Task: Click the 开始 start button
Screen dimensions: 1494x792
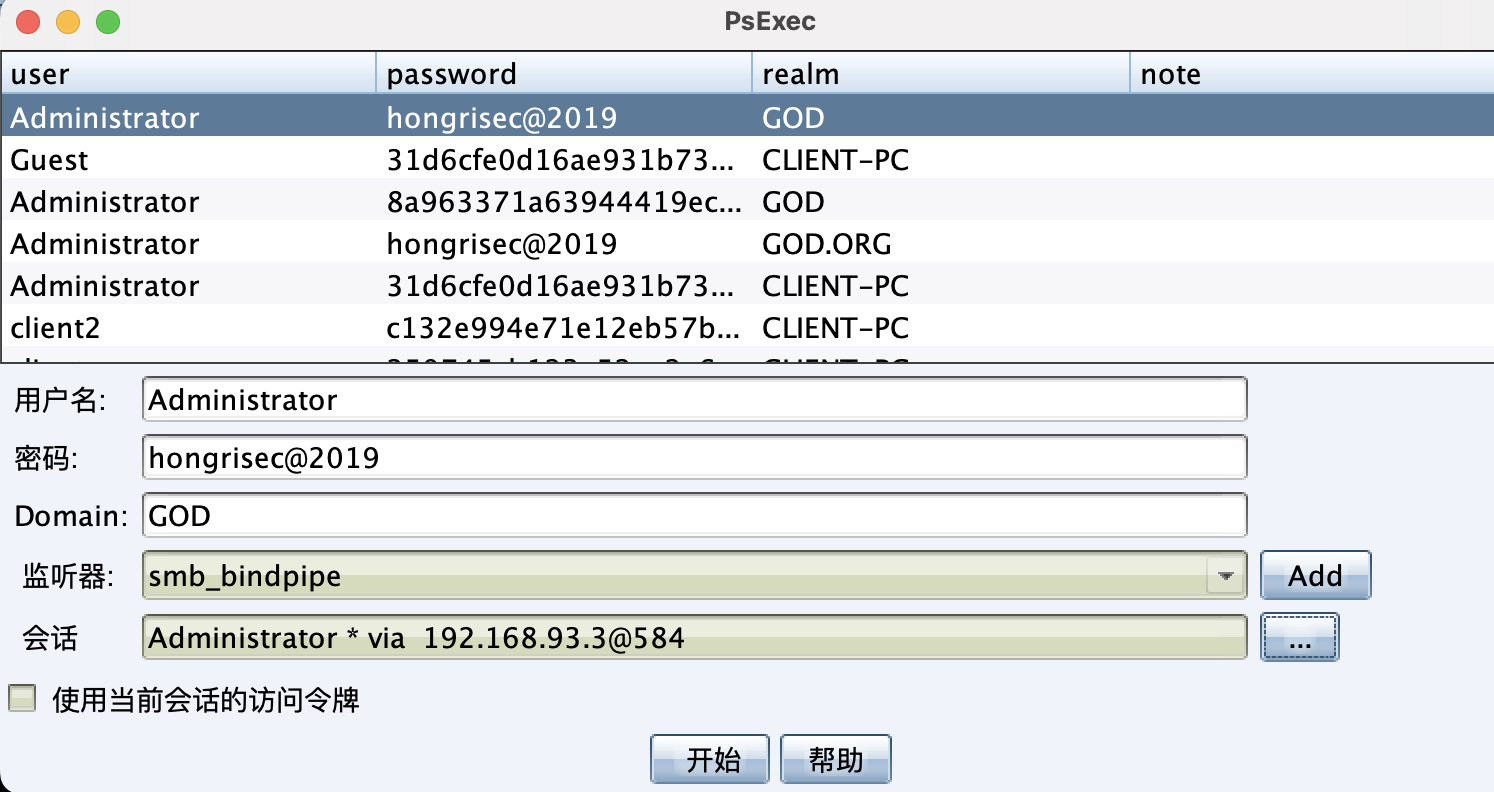Action: [x=709, y=760]
